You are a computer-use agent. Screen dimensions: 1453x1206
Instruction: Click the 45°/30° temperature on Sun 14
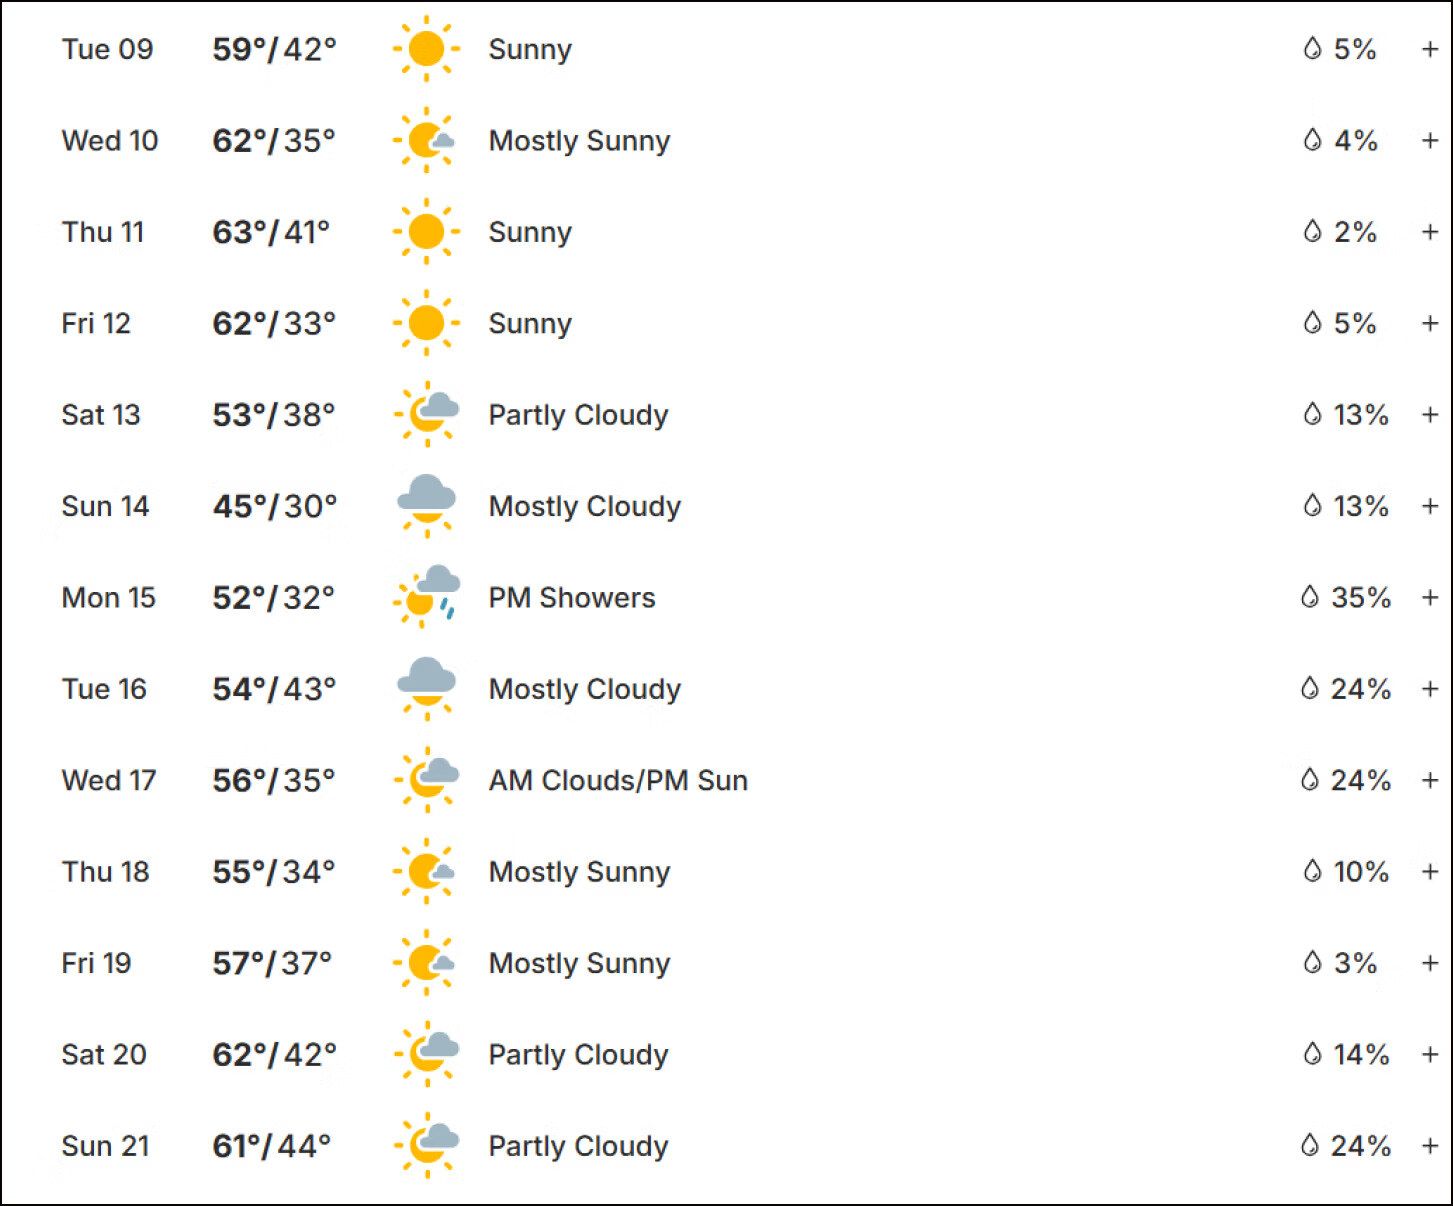tap(274, 506)
